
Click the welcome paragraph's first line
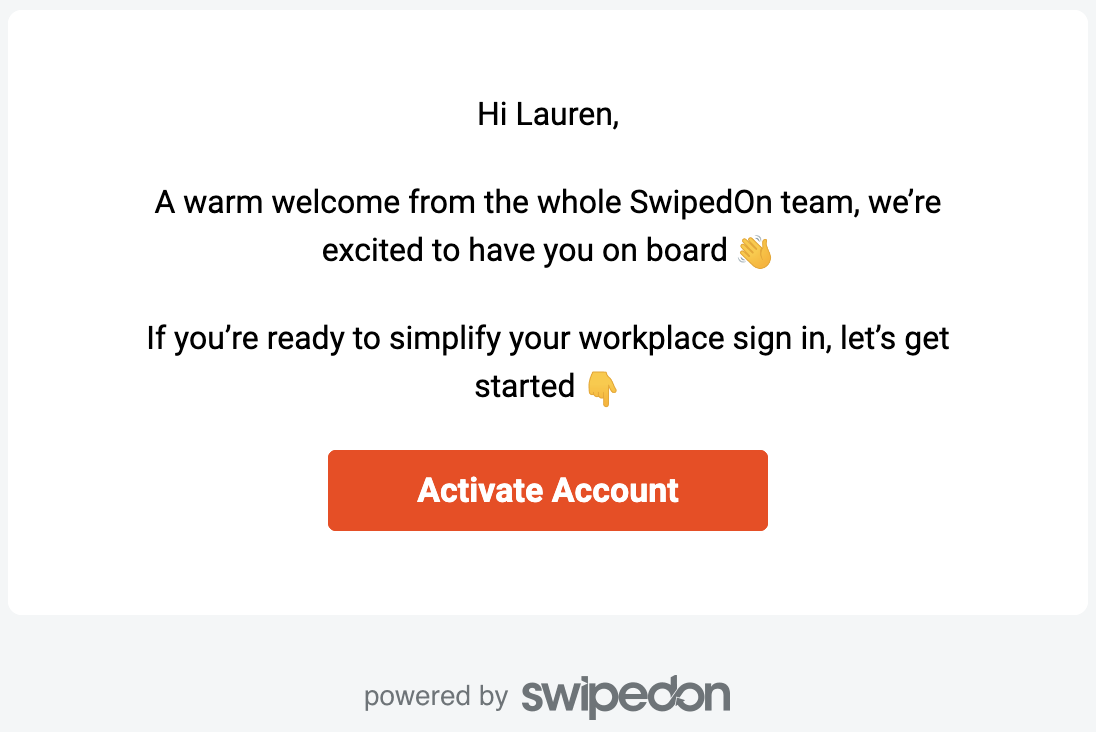(548, 201)
